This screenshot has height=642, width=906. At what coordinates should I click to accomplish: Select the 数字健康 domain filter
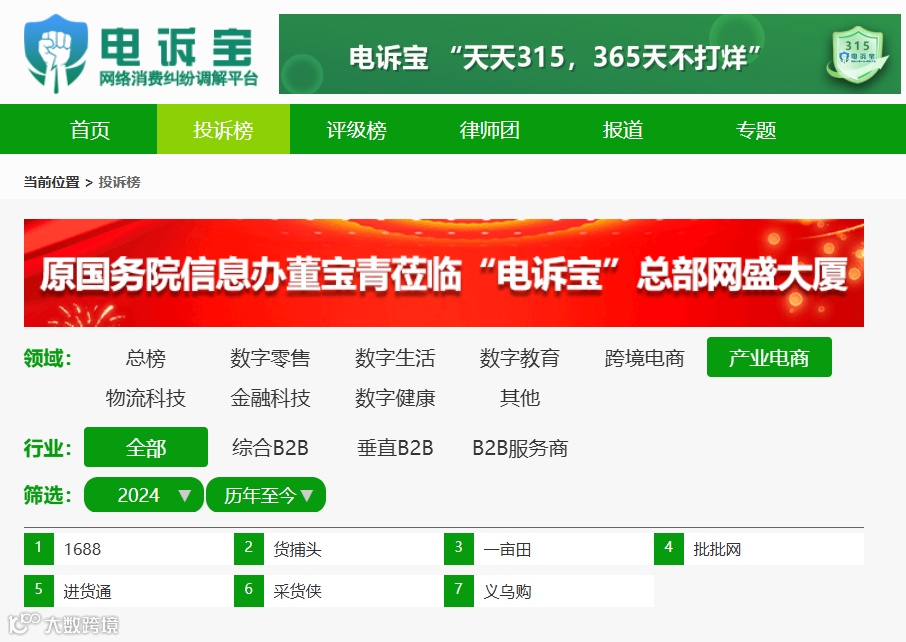pyautogui.click(x=395, y=398)
